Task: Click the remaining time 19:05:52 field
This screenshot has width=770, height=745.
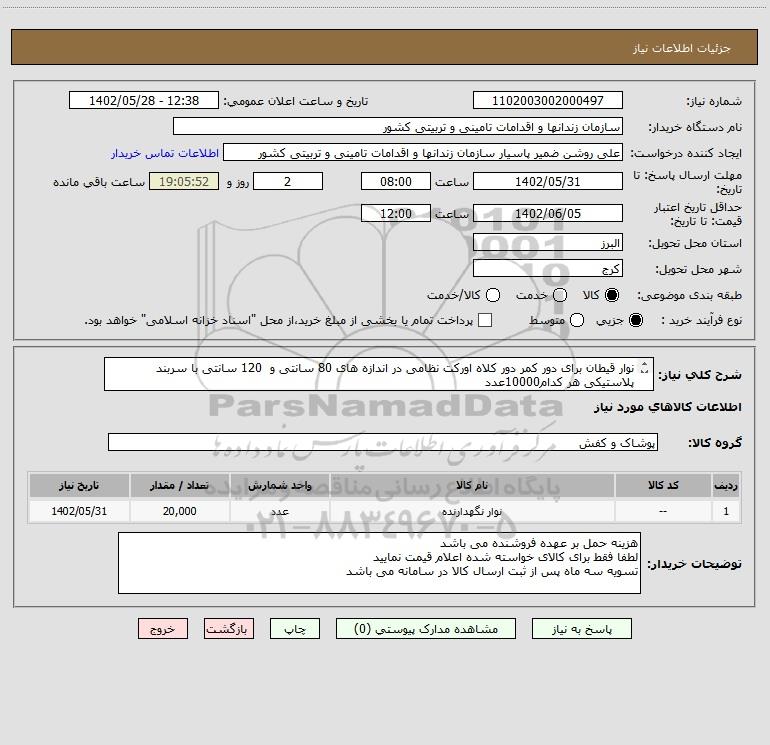Action: 184,181
